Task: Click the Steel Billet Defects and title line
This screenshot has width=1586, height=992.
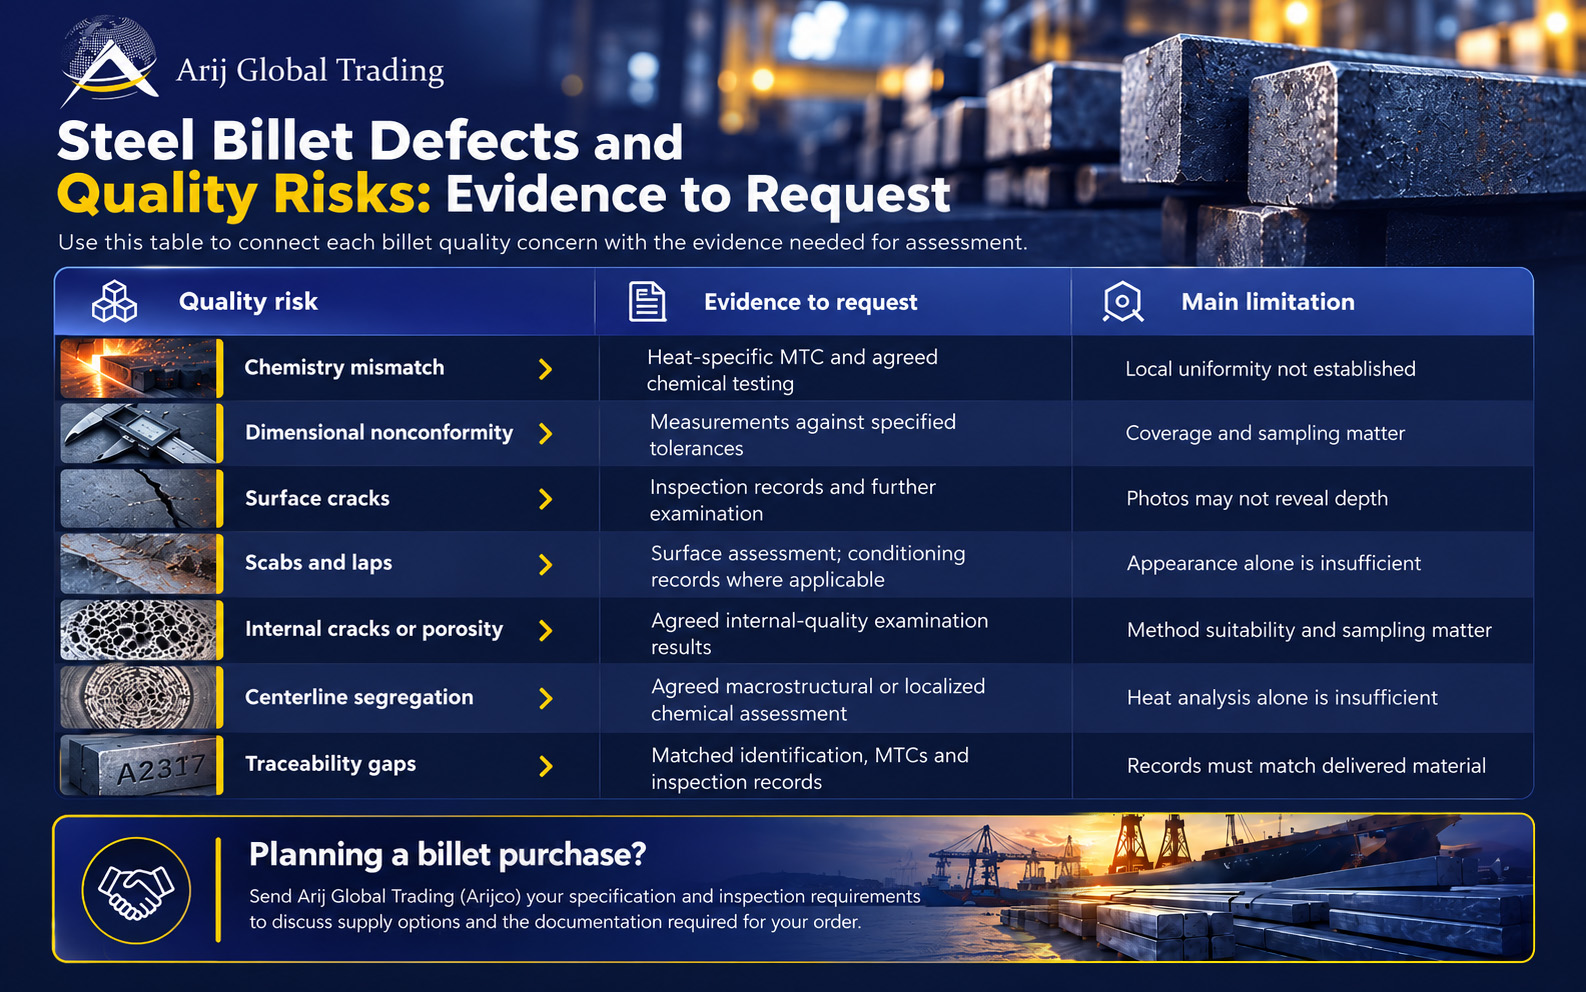Action: tap(370, 141)
